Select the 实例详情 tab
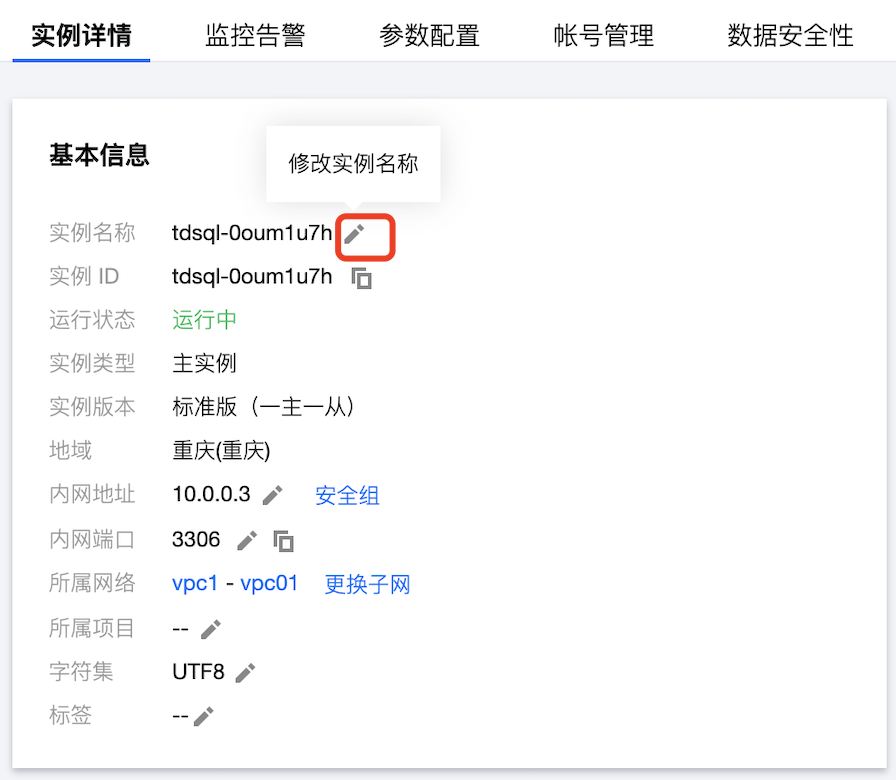896x780 pixels. pos(81,36)
